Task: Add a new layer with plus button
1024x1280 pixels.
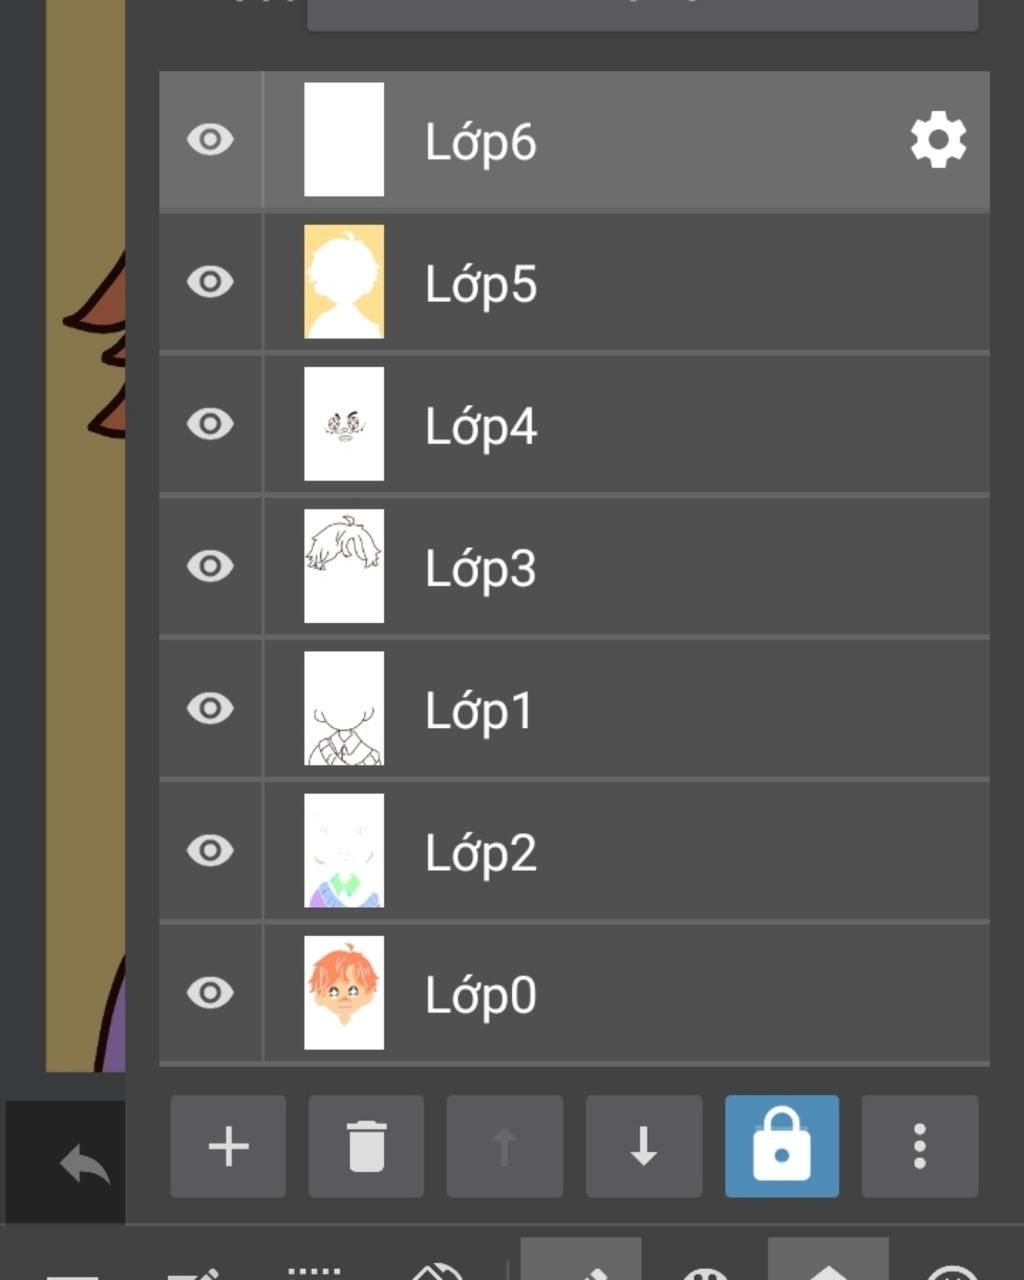Action: 228,1146
